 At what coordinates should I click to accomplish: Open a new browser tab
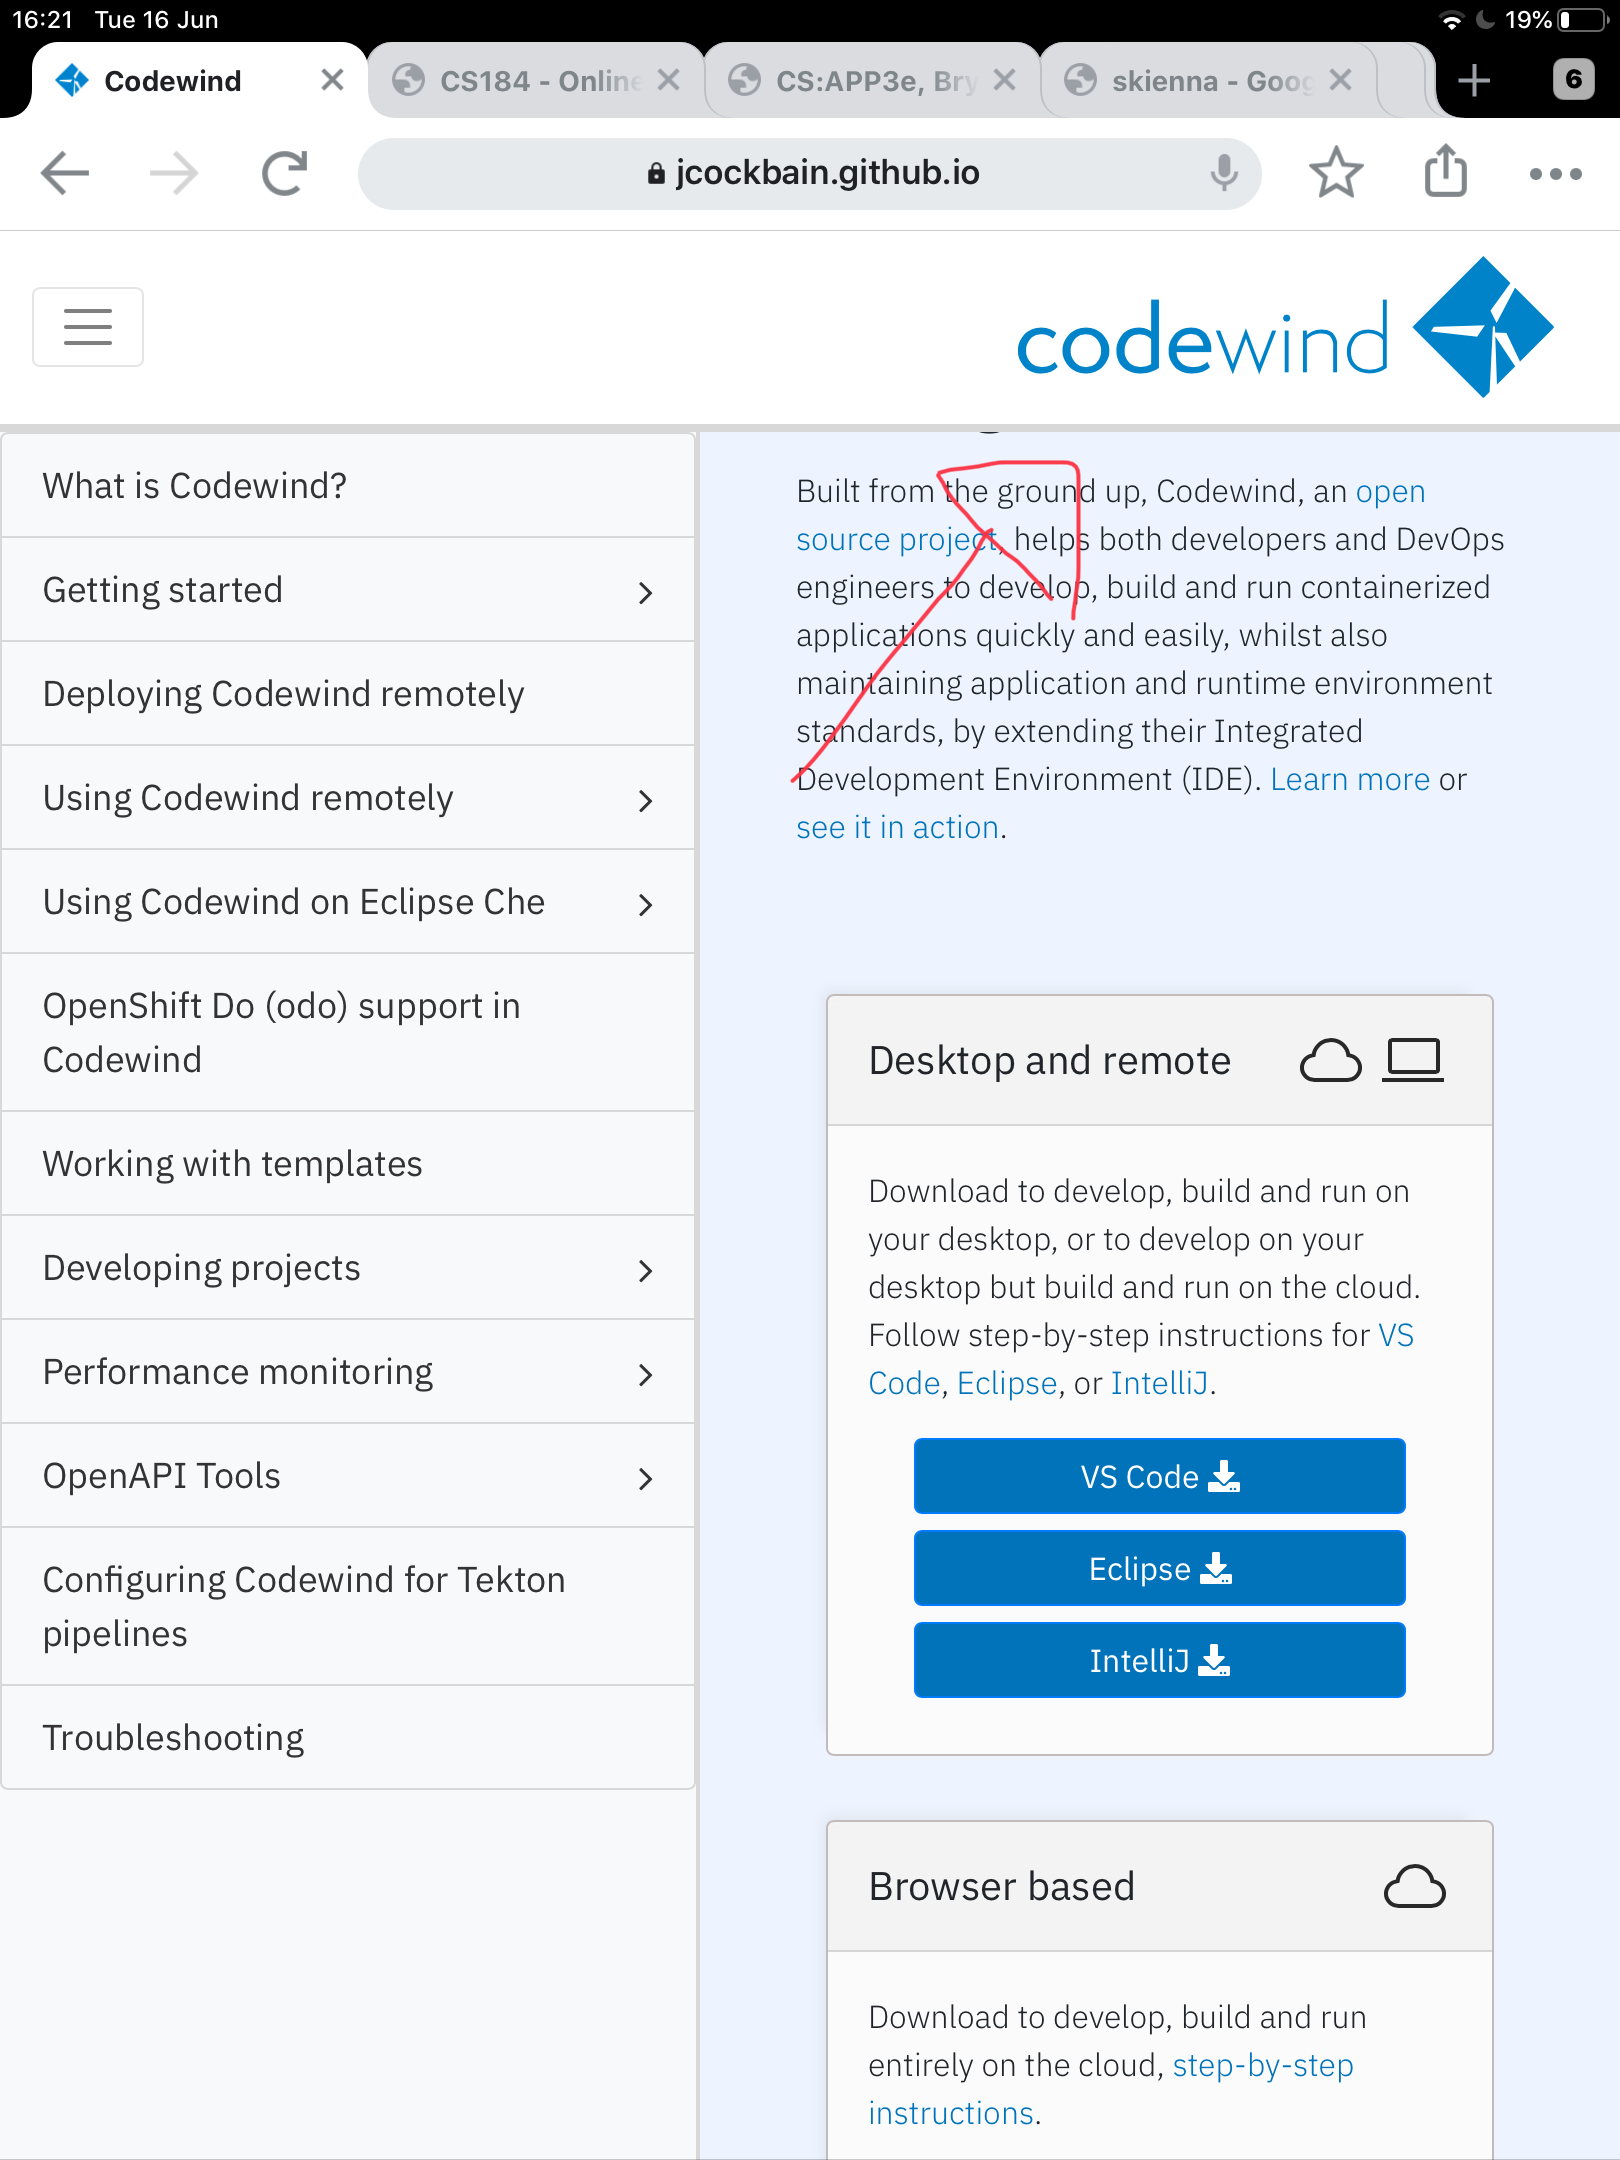coord(1474,80)
